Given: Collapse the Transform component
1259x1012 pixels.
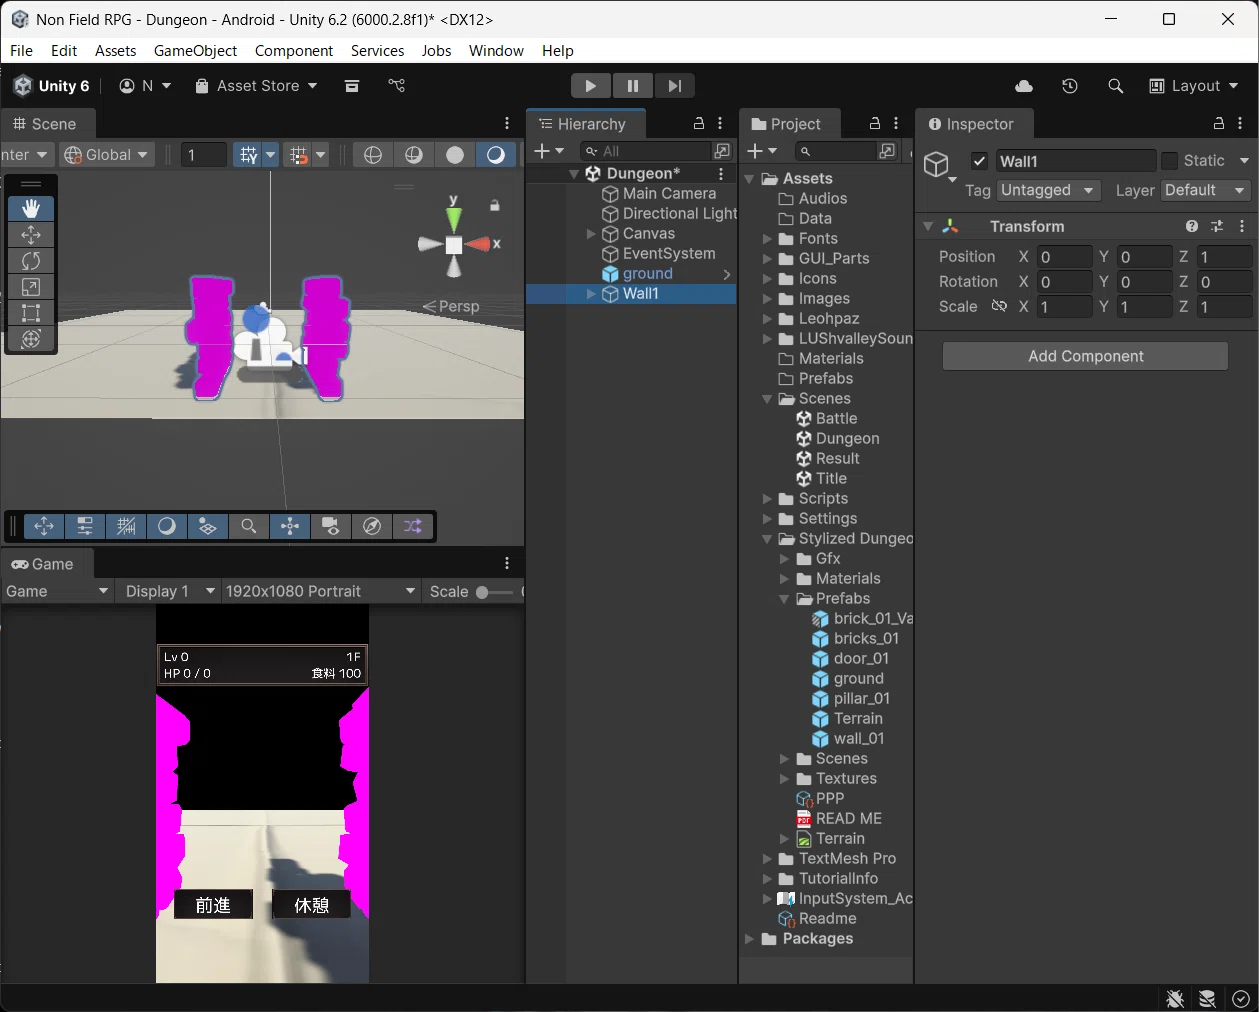Looking at the screenshot, I should tap(928, 226).
